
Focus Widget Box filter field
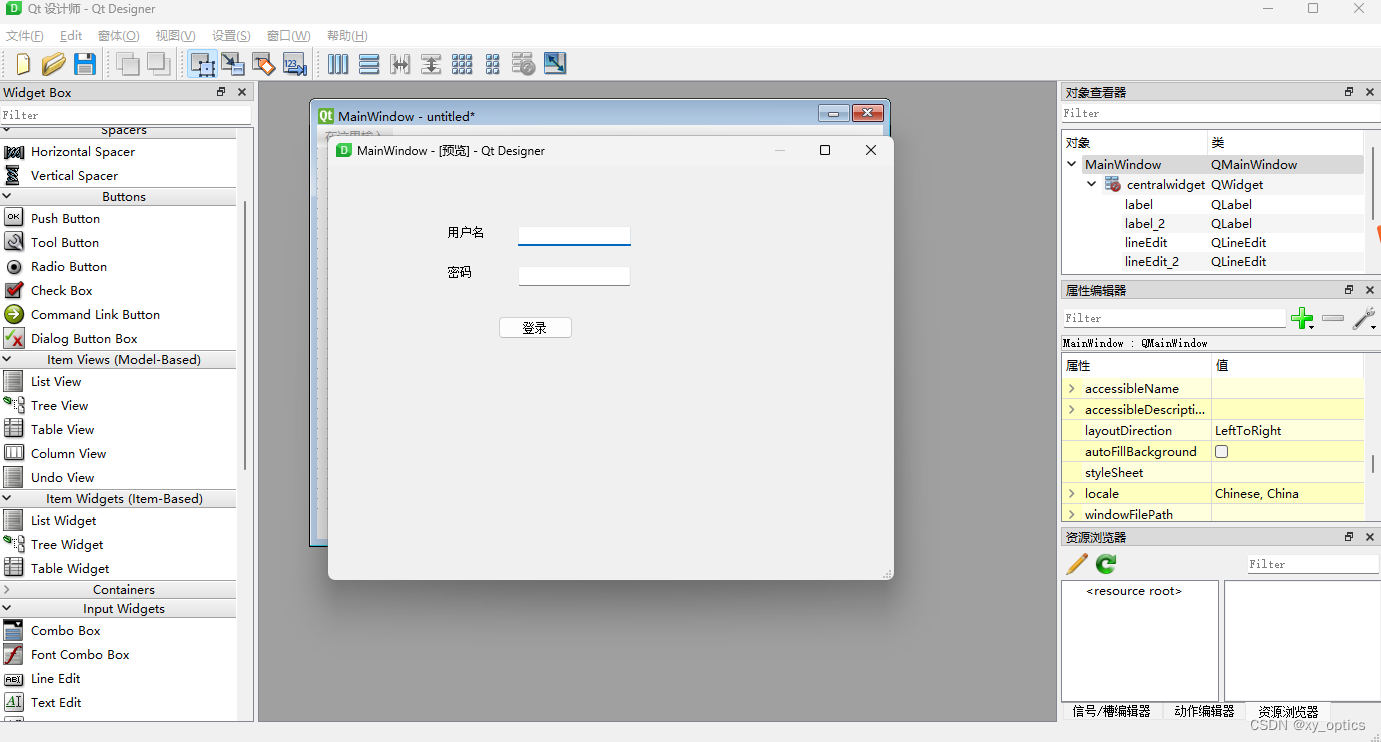coord(126,115)
